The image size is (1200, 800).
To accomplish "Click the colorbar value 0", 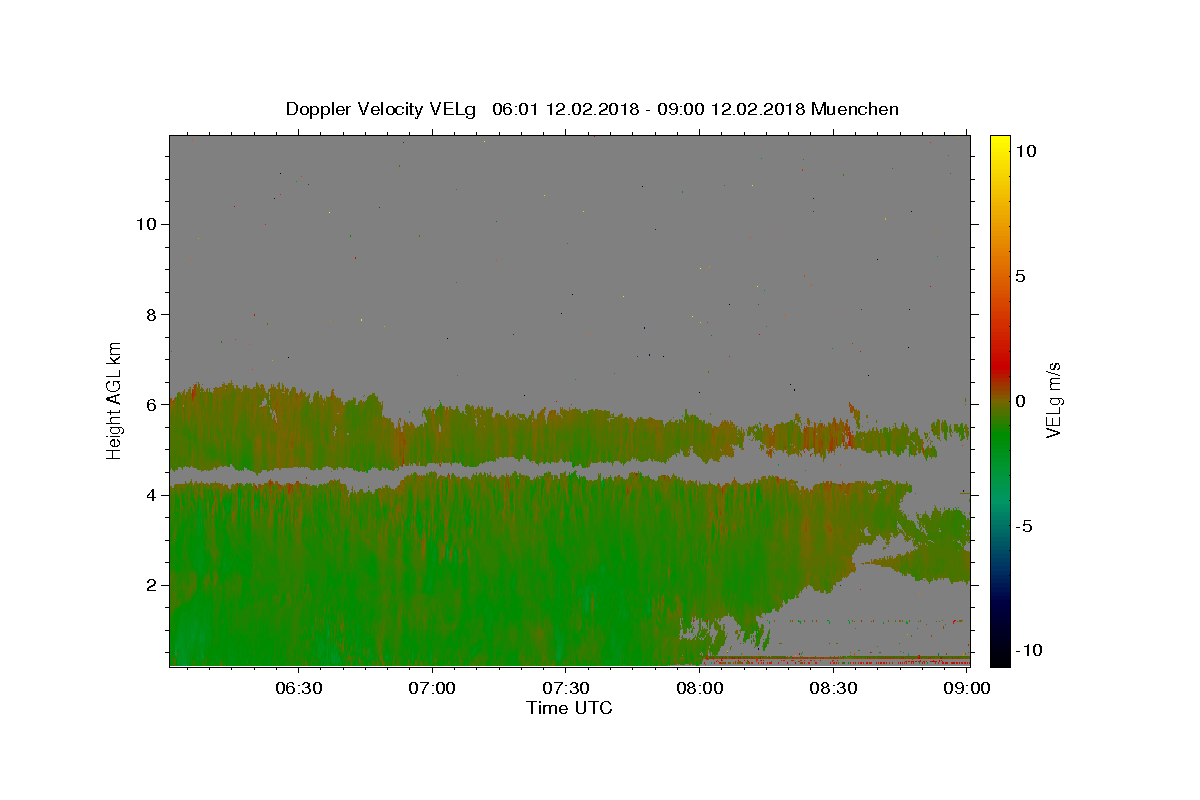I will click(1021, 401).
